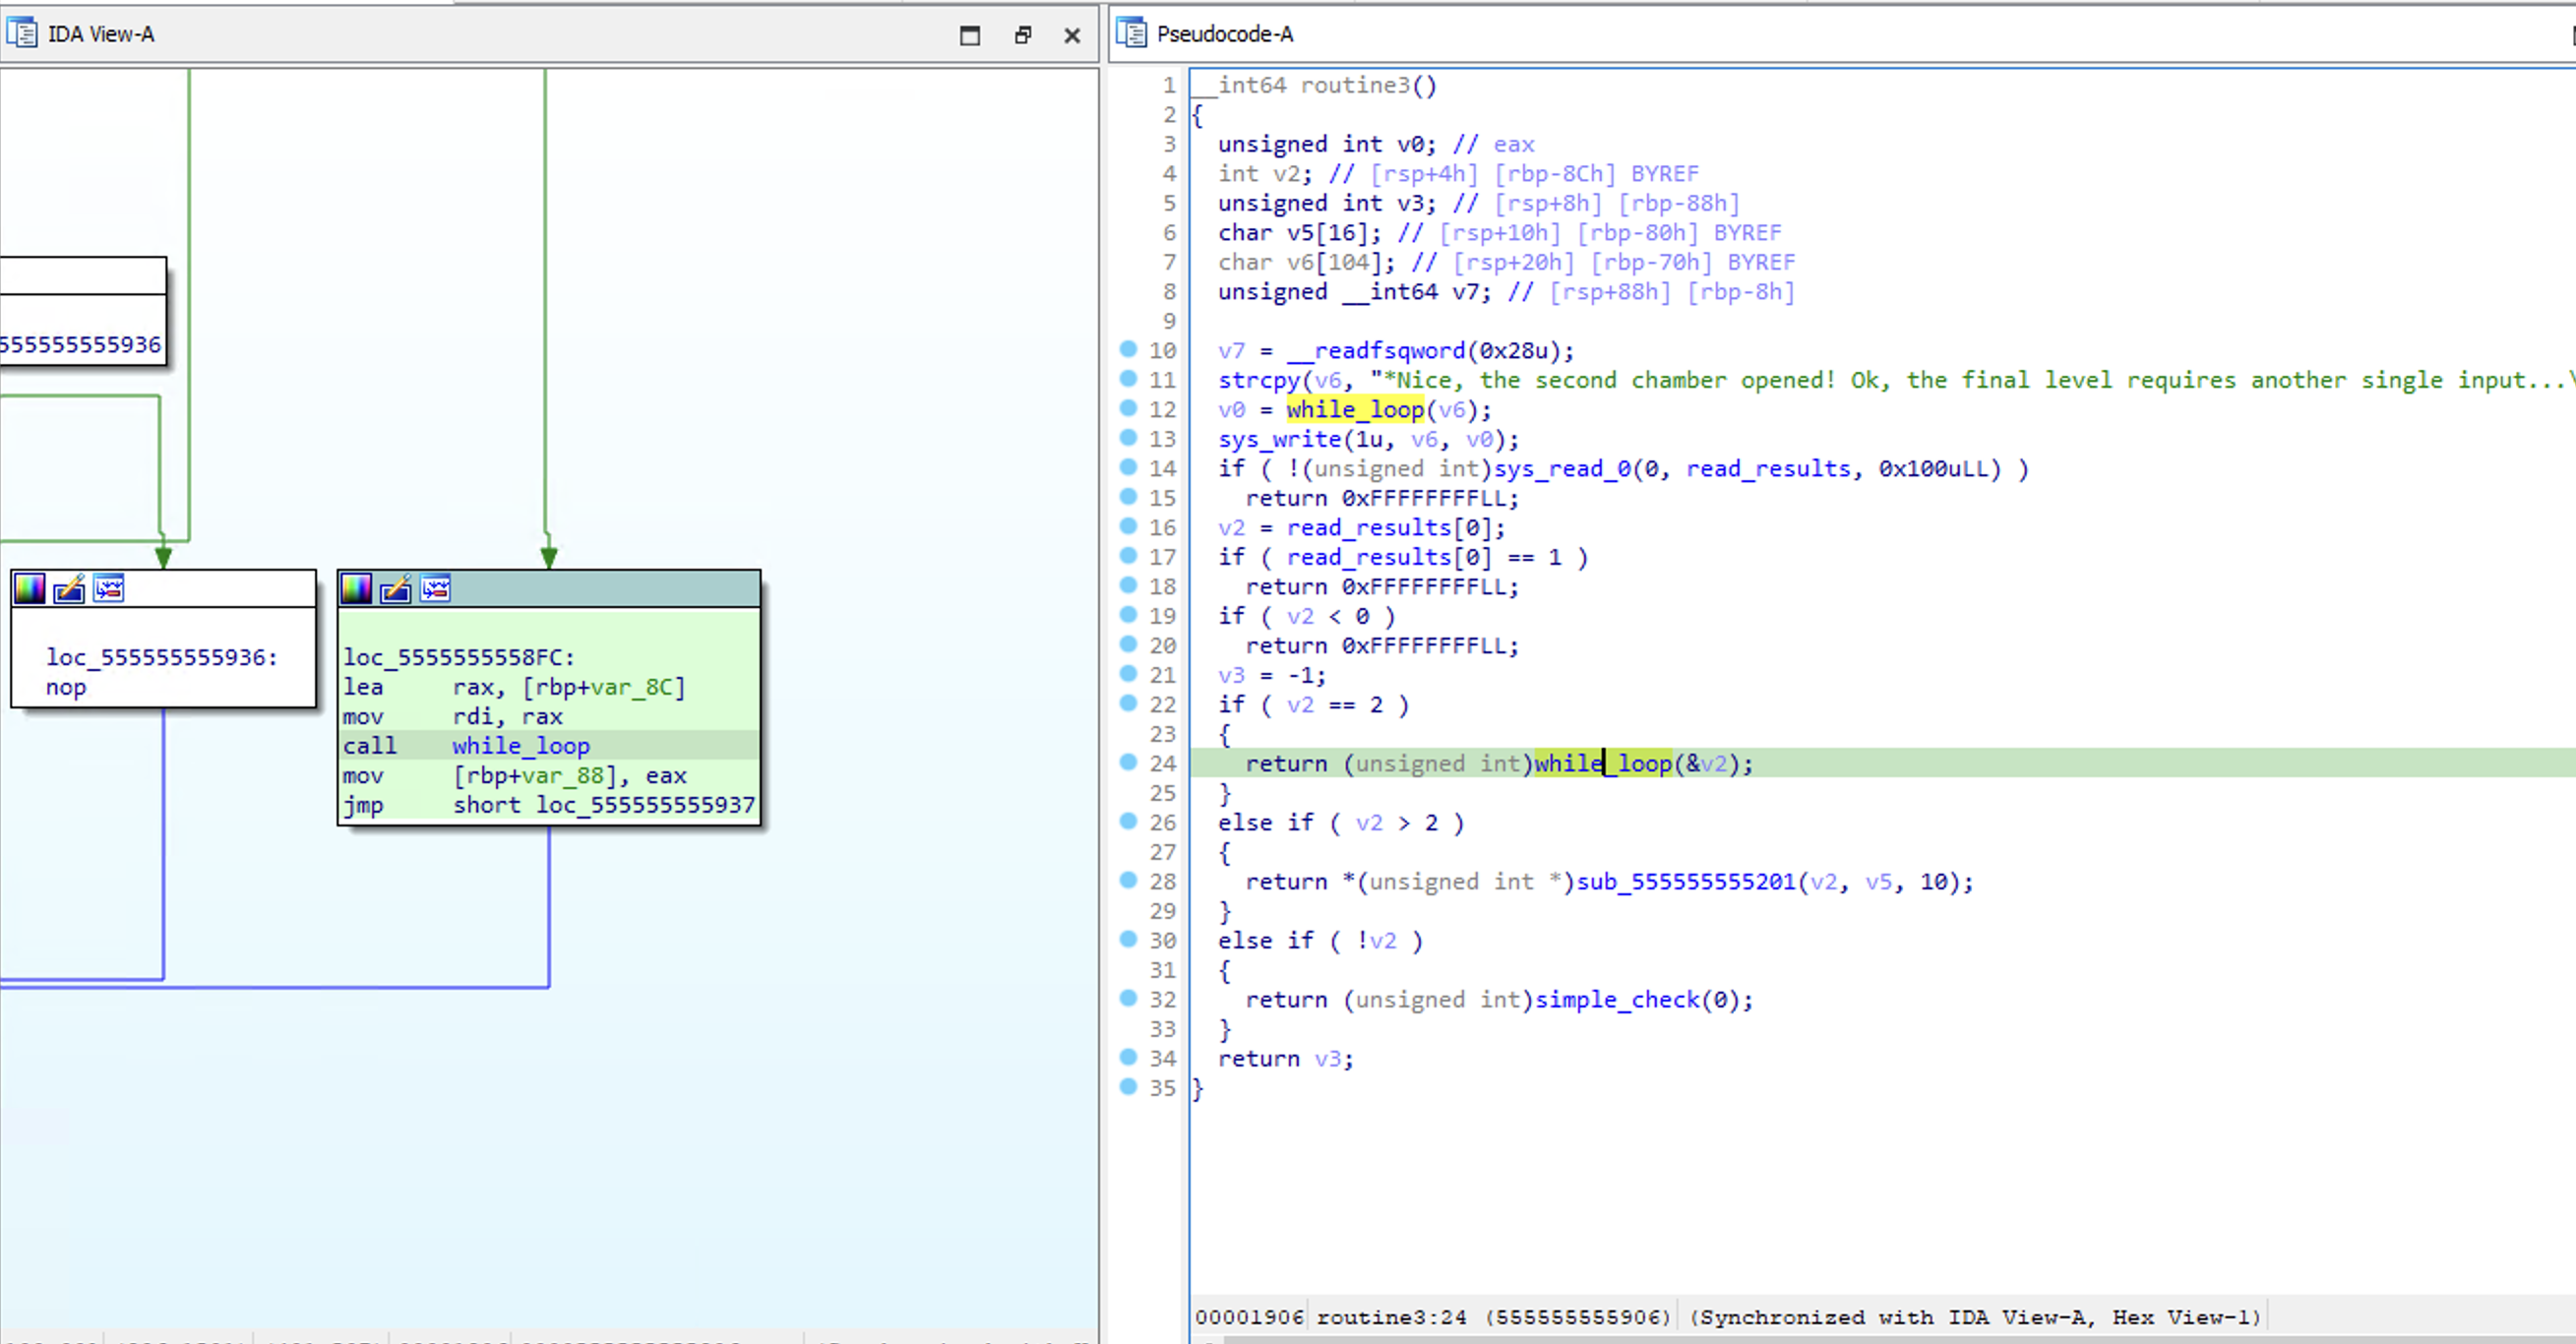
Task: Close the IDA View-A panel
Action: pos(1072,35)
